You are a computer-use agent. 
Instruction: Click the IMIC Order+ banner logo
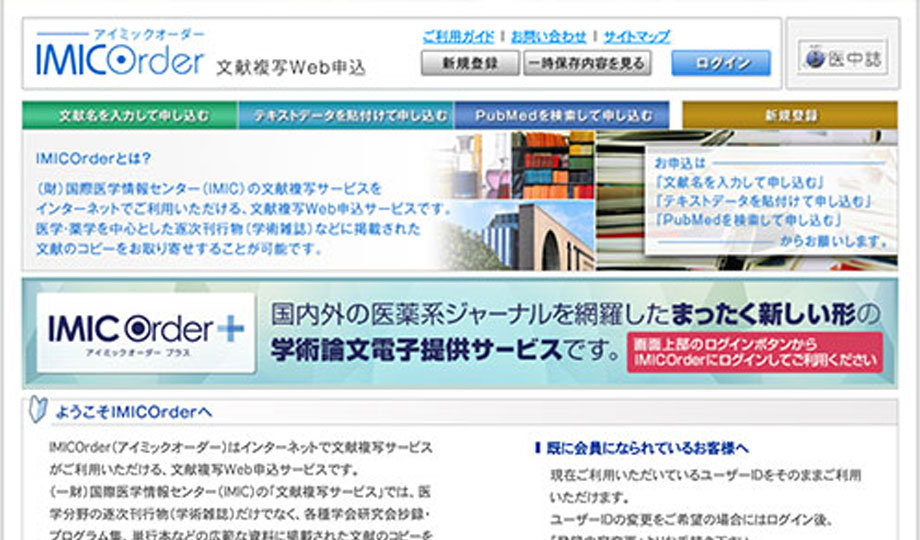coord(146,333)
